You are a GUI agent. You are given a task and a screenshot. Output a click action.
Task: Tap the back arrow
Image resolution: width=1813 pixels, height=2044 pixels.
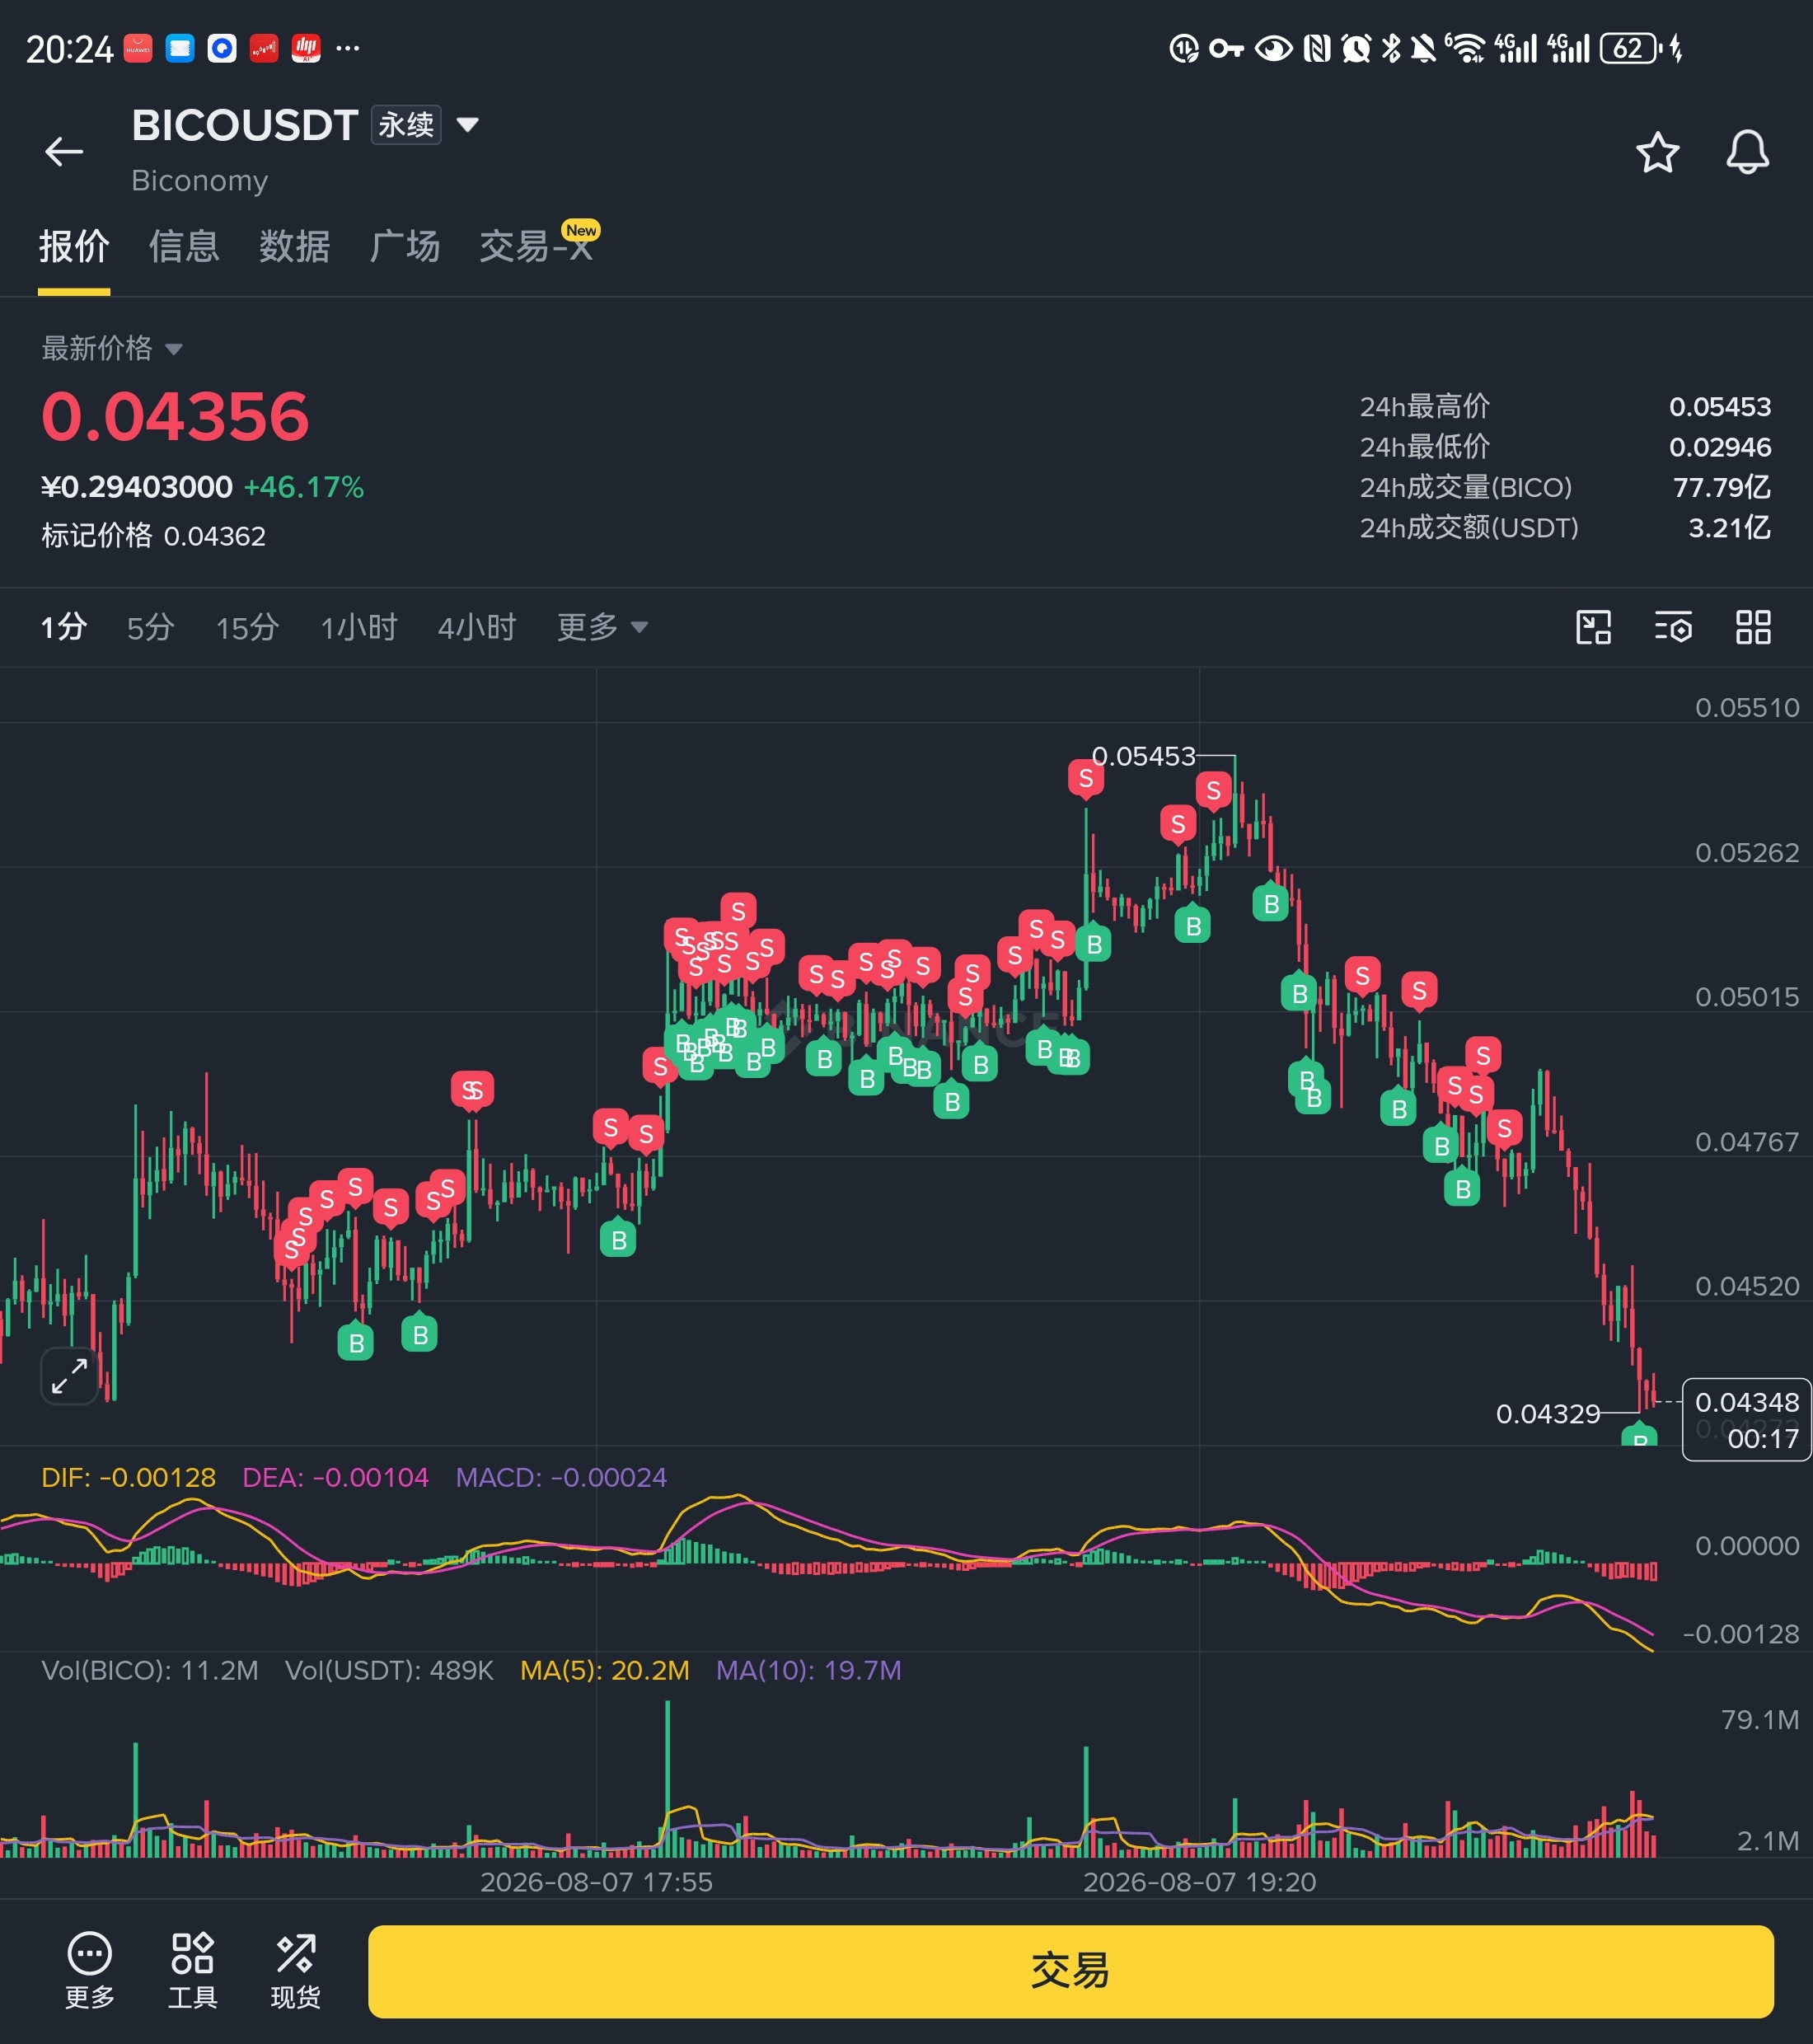point(64,151)
